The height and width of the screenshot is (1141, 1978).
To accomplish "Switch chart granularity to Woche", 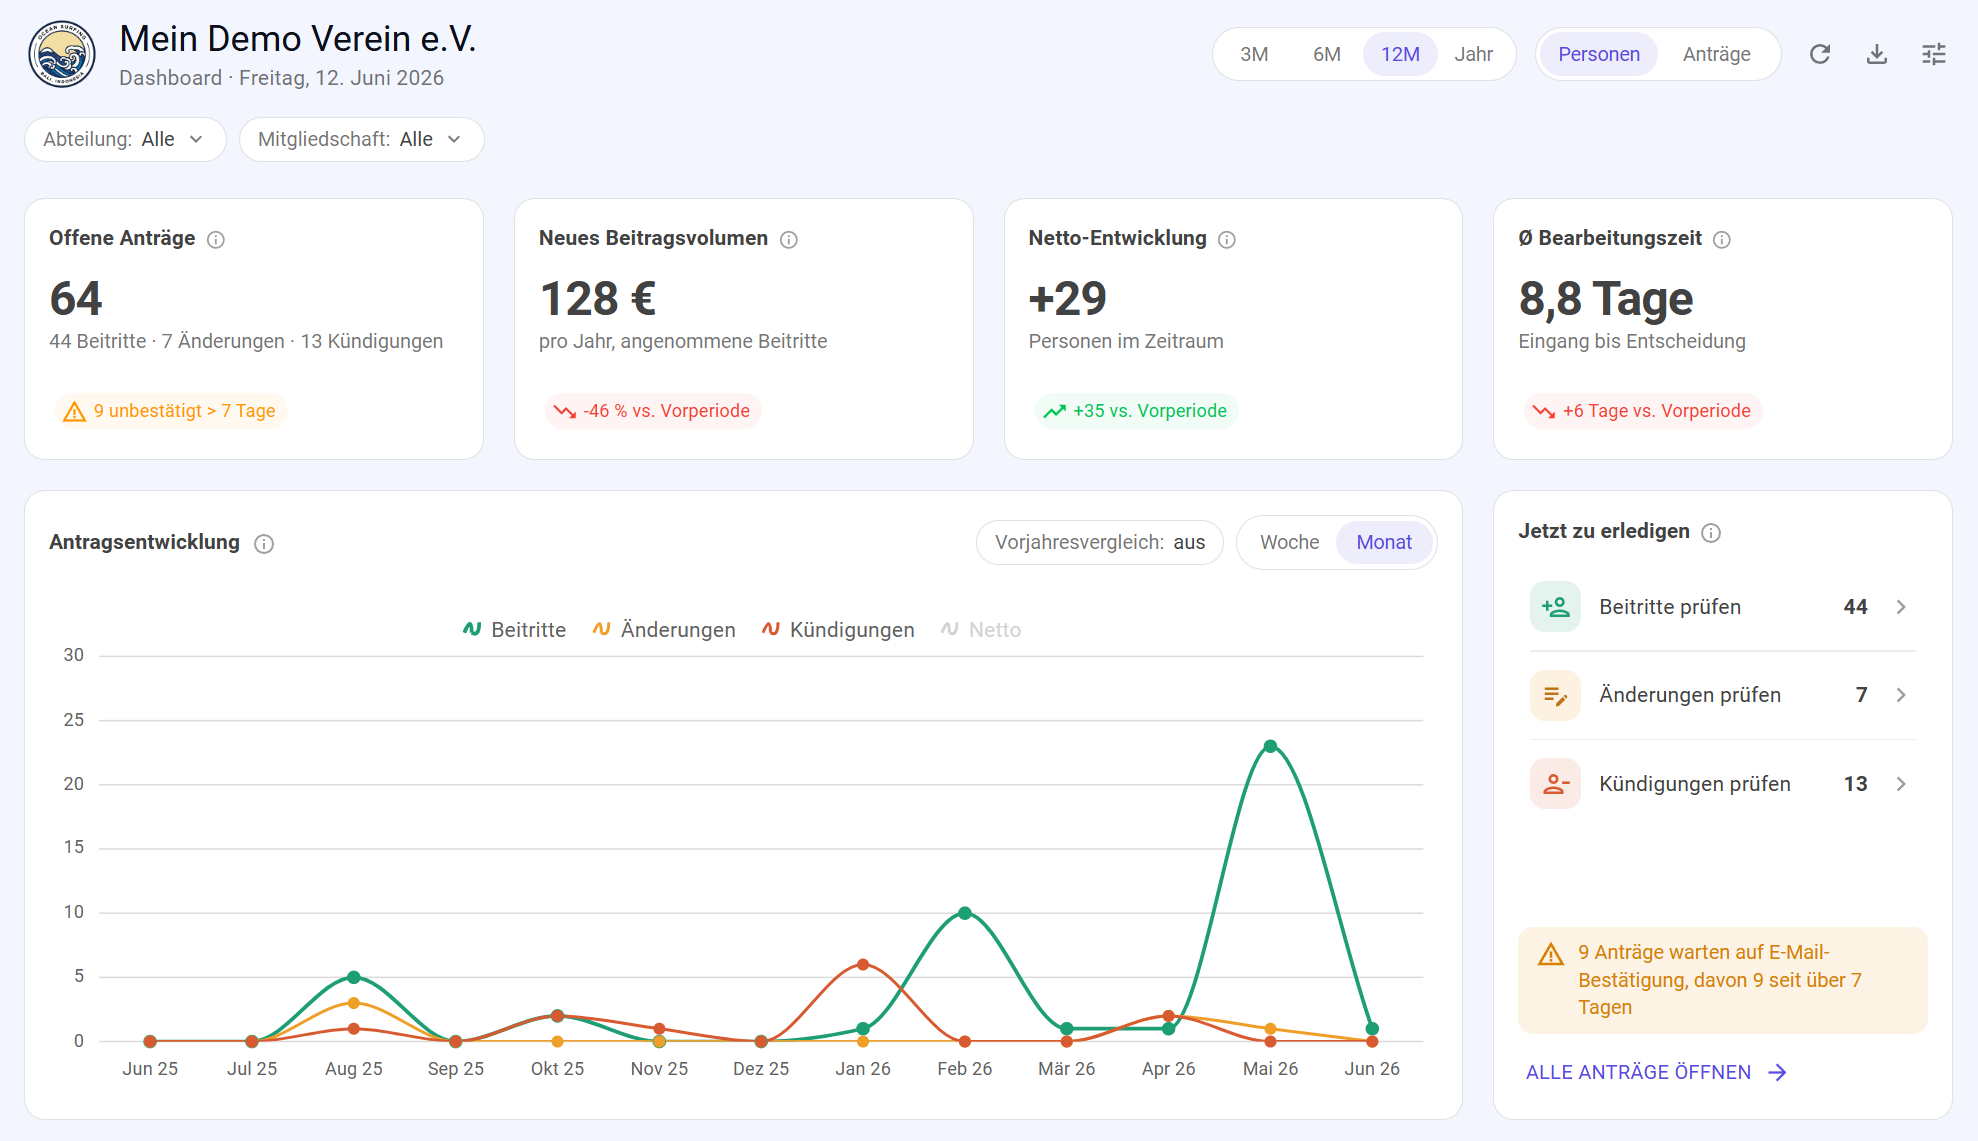I will tap(1289, 542).
